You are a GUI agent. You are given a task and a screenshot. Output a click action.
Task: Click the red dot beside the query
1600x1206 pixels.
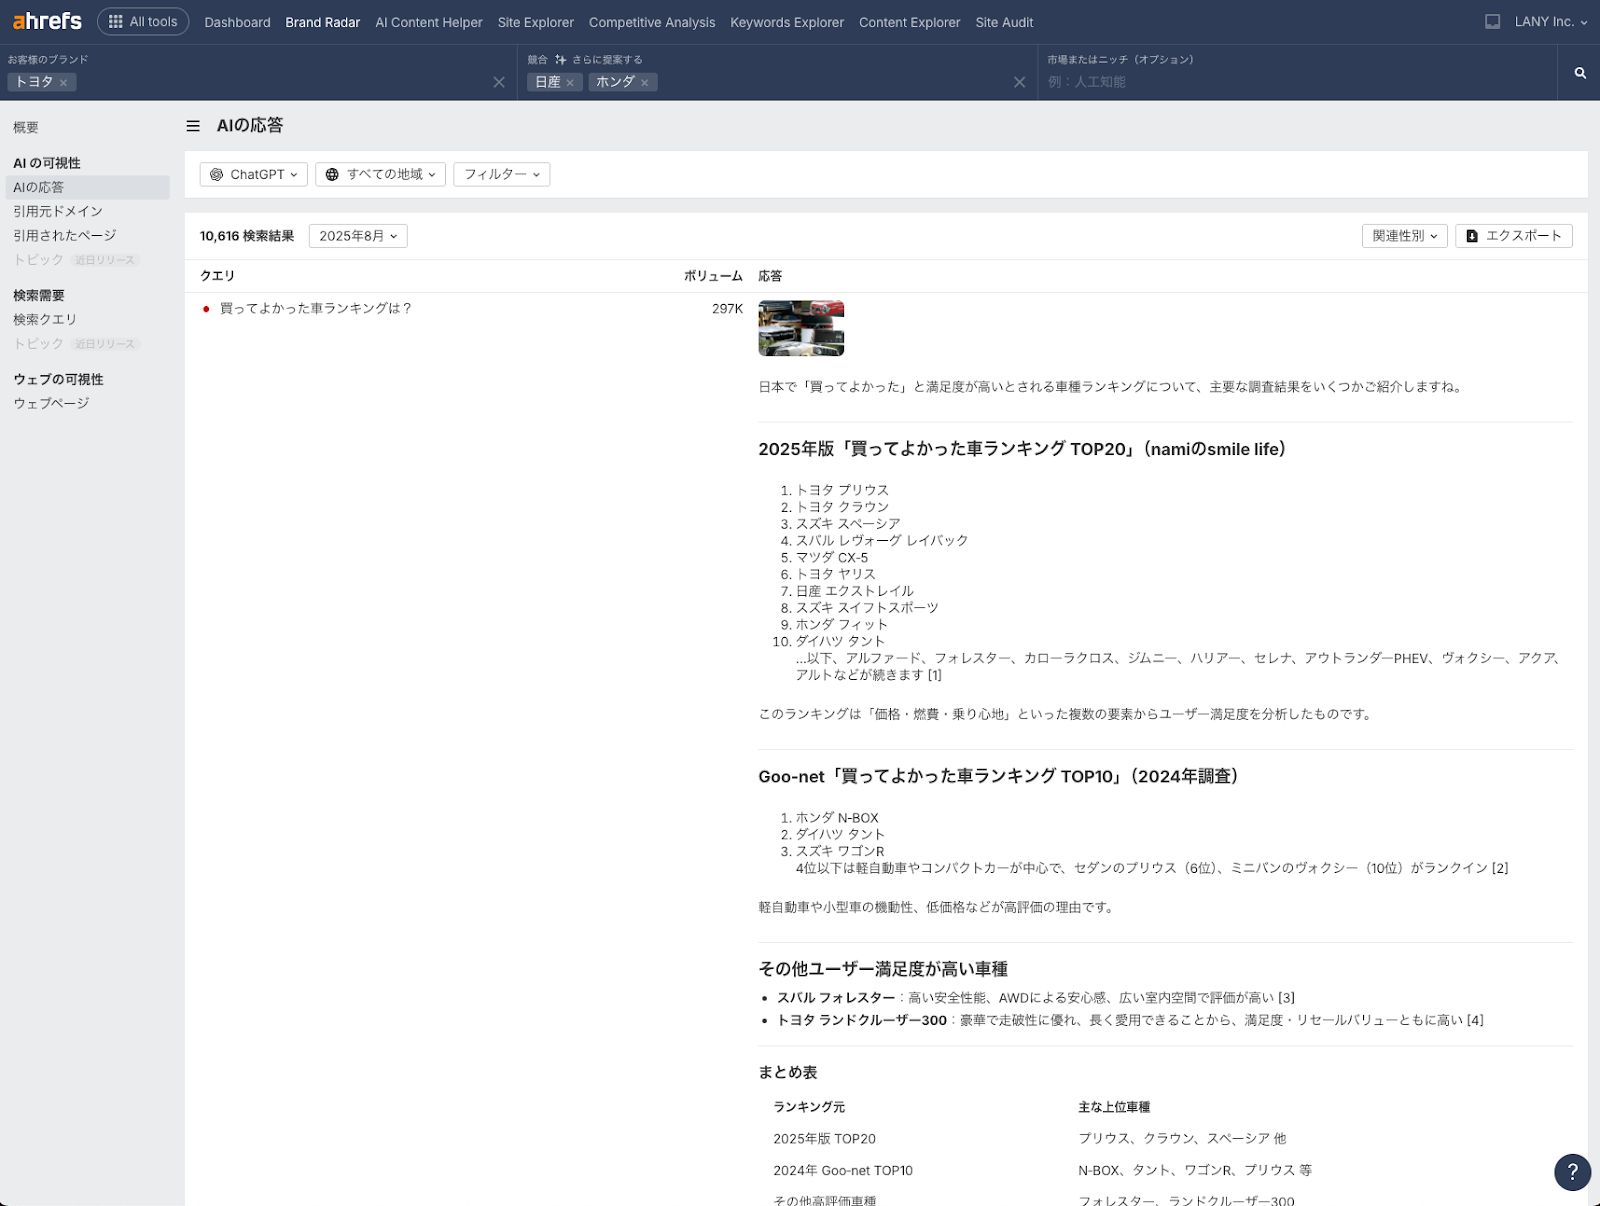[x=206, y=309]
